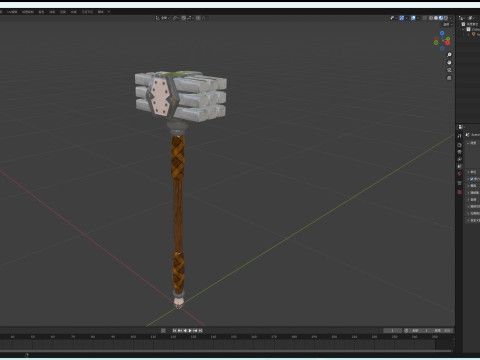Jump to start frame in timeline
480x360 pixels.
[174, 330]
